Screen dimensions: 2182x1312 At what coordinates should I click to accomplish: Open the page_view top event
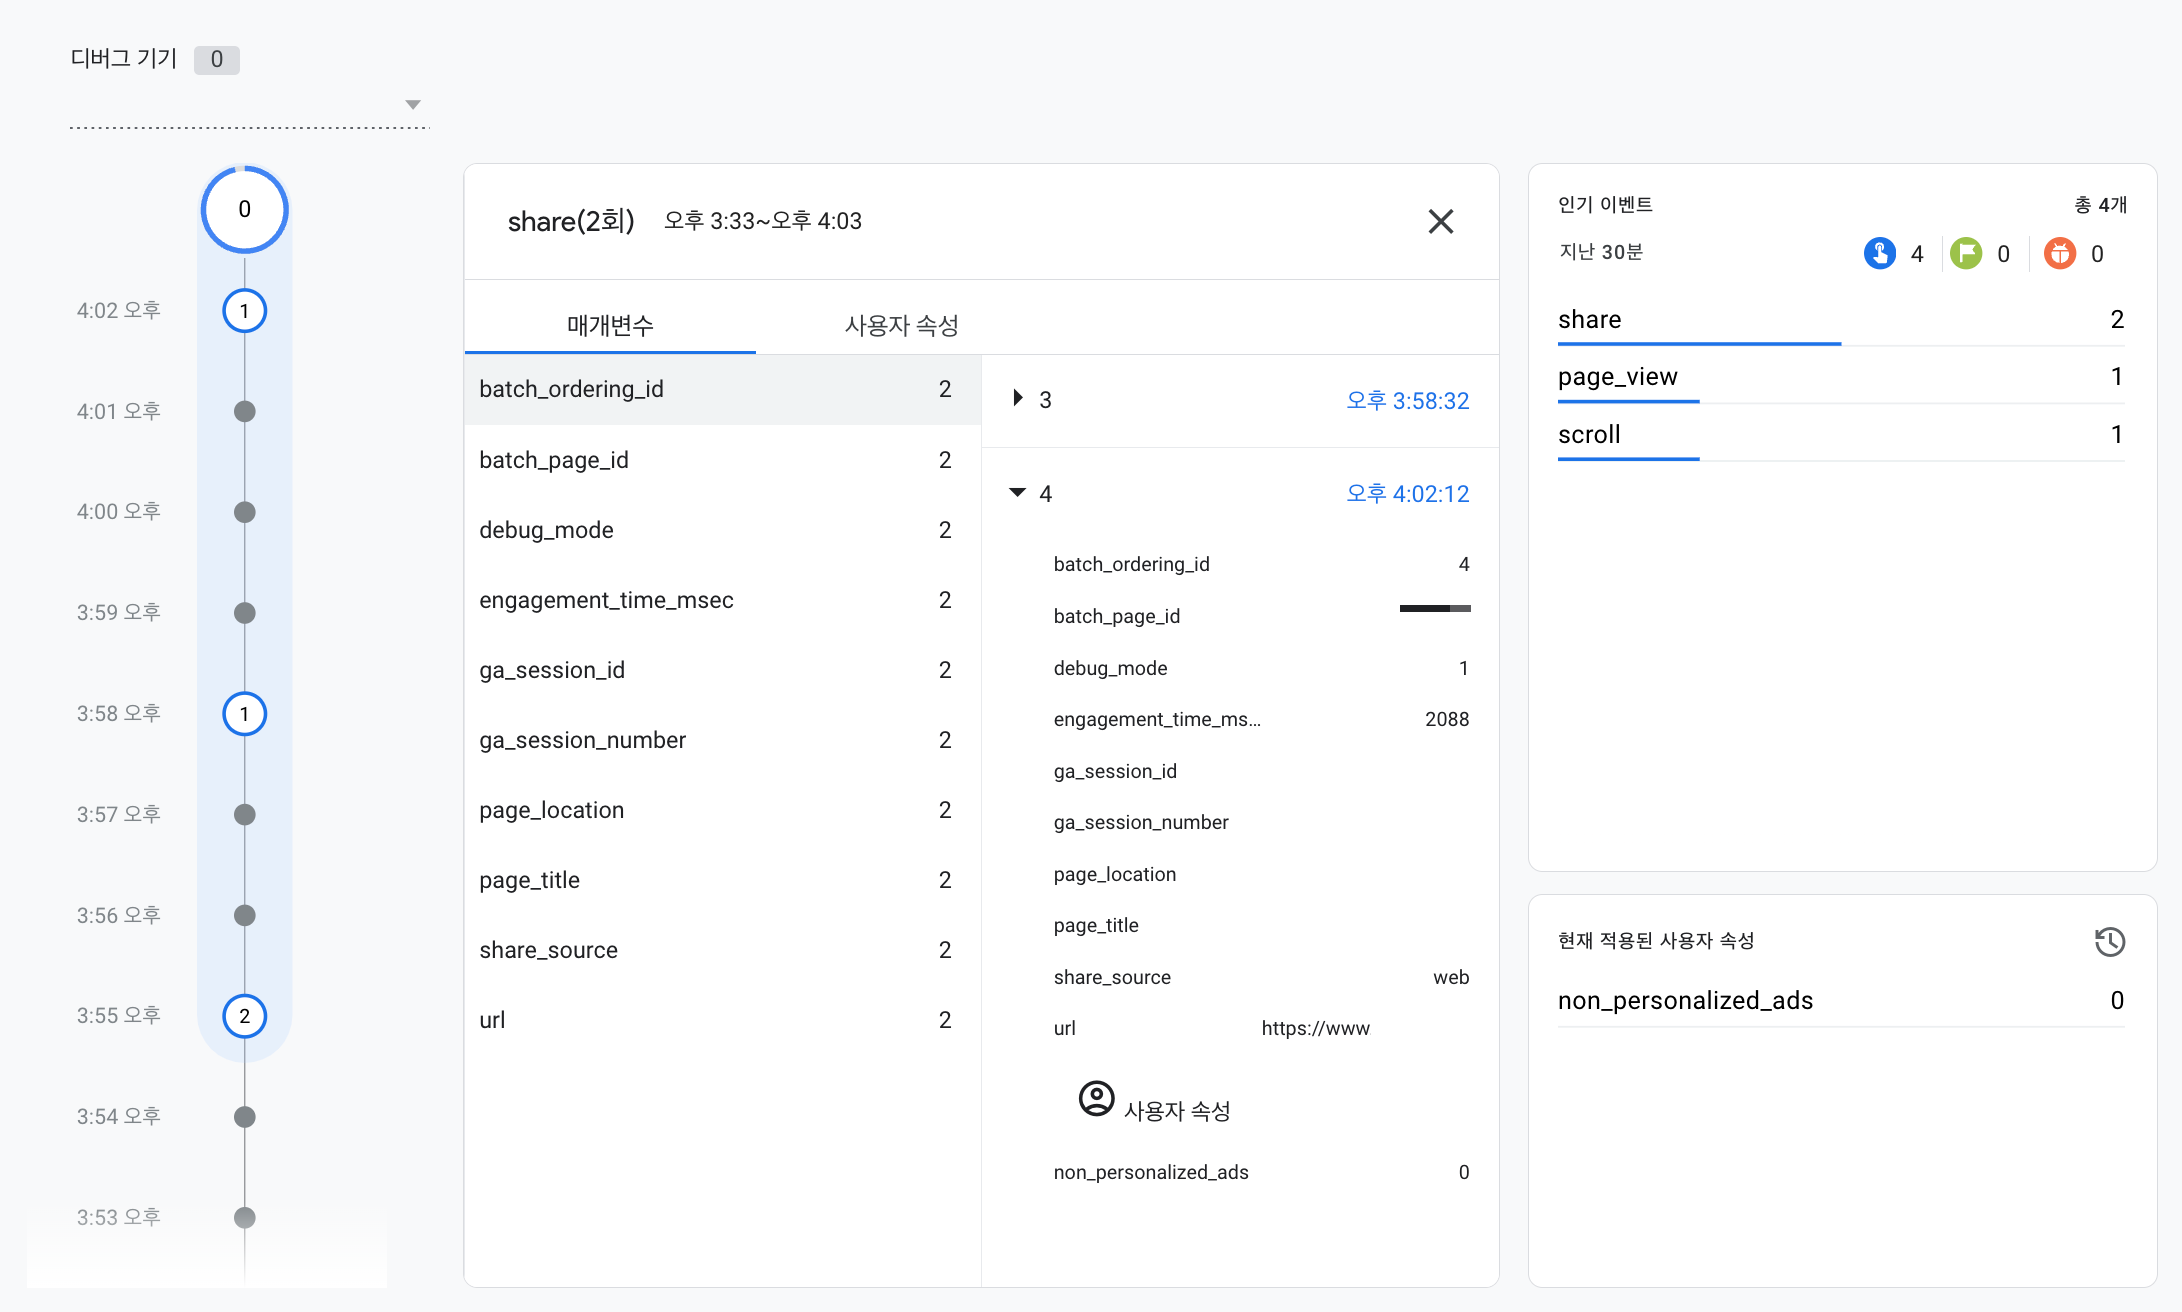1617,377
